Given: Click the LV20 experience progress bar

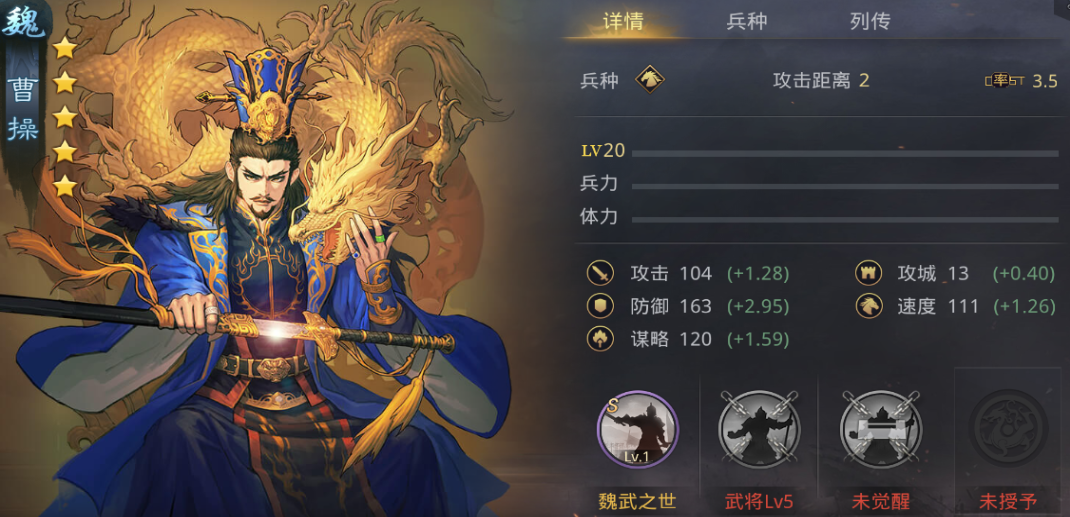Looking at the screenshot, I should pos(845,153).
